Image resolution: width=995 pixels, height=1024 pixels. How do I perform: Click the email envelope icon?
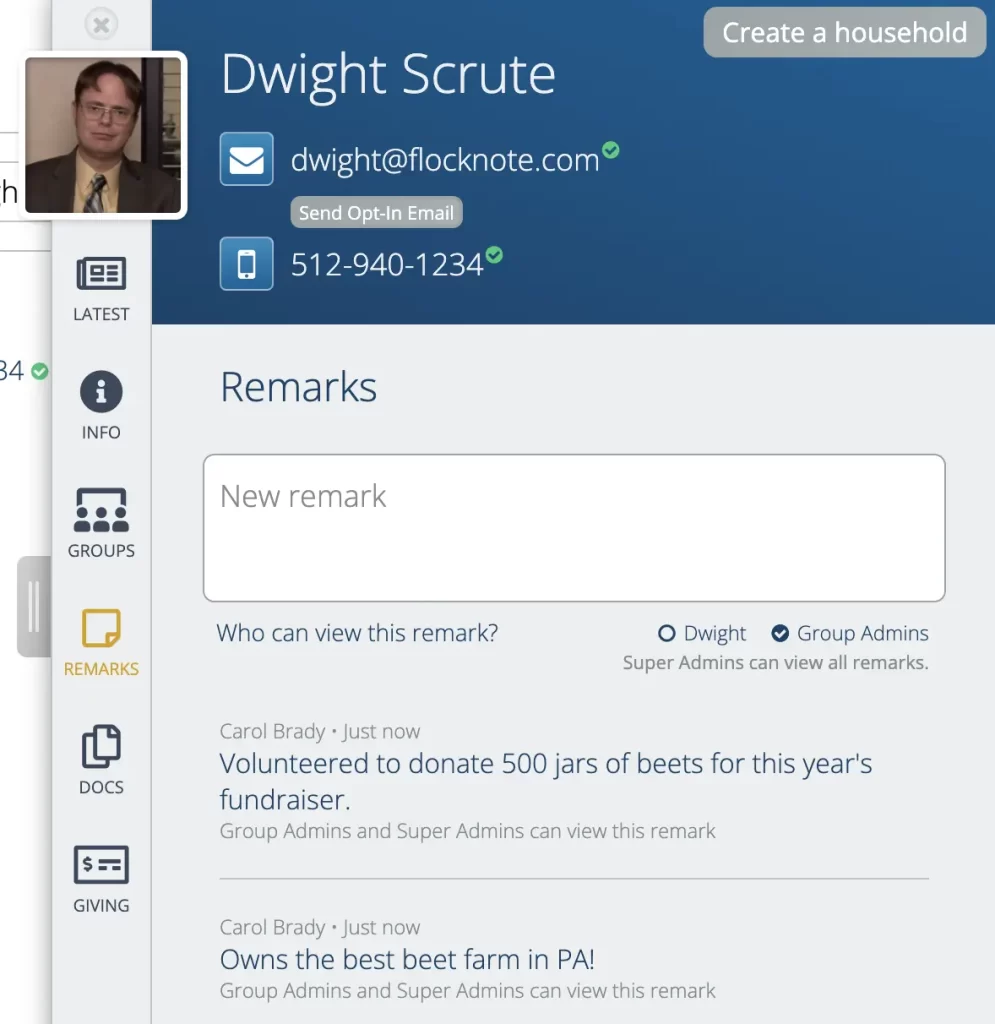245,158
